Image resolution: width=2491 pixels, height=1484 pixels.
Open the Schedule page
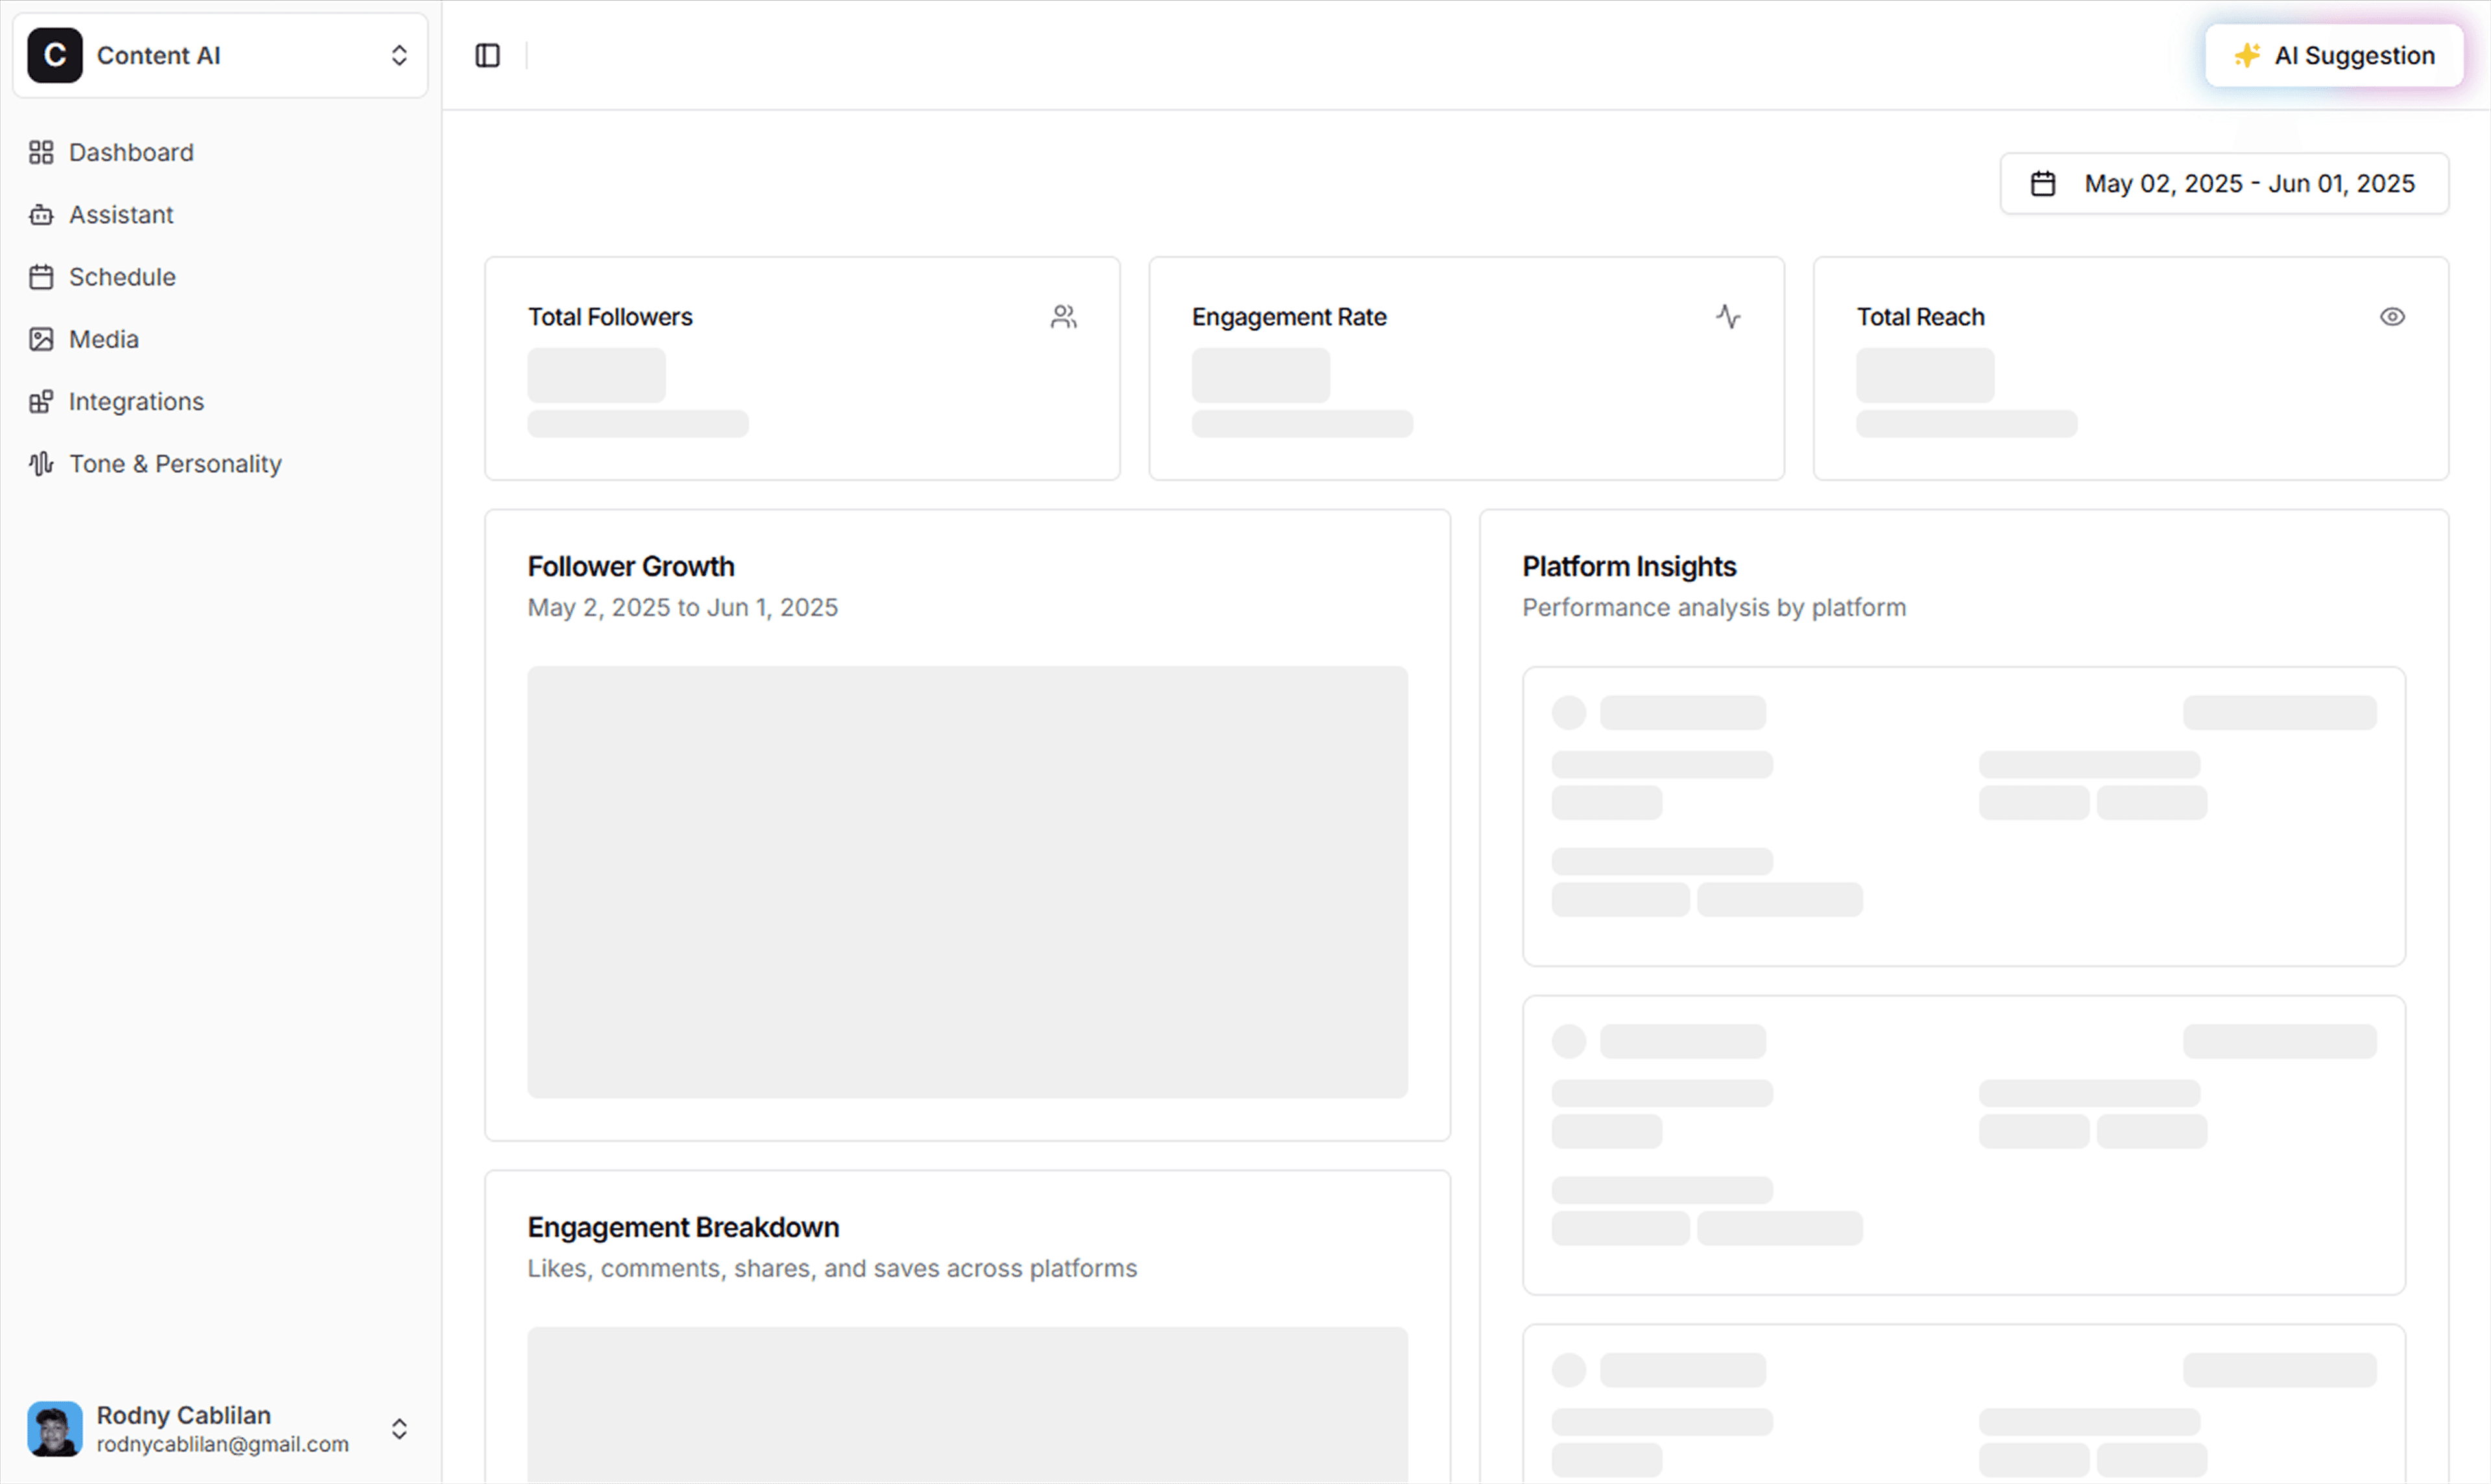click(219, 277)
